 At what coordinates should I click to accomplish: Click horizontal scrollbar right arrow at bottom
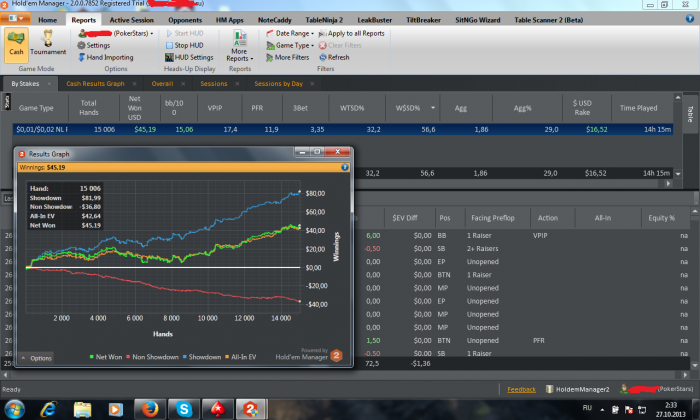pos(685,375)
